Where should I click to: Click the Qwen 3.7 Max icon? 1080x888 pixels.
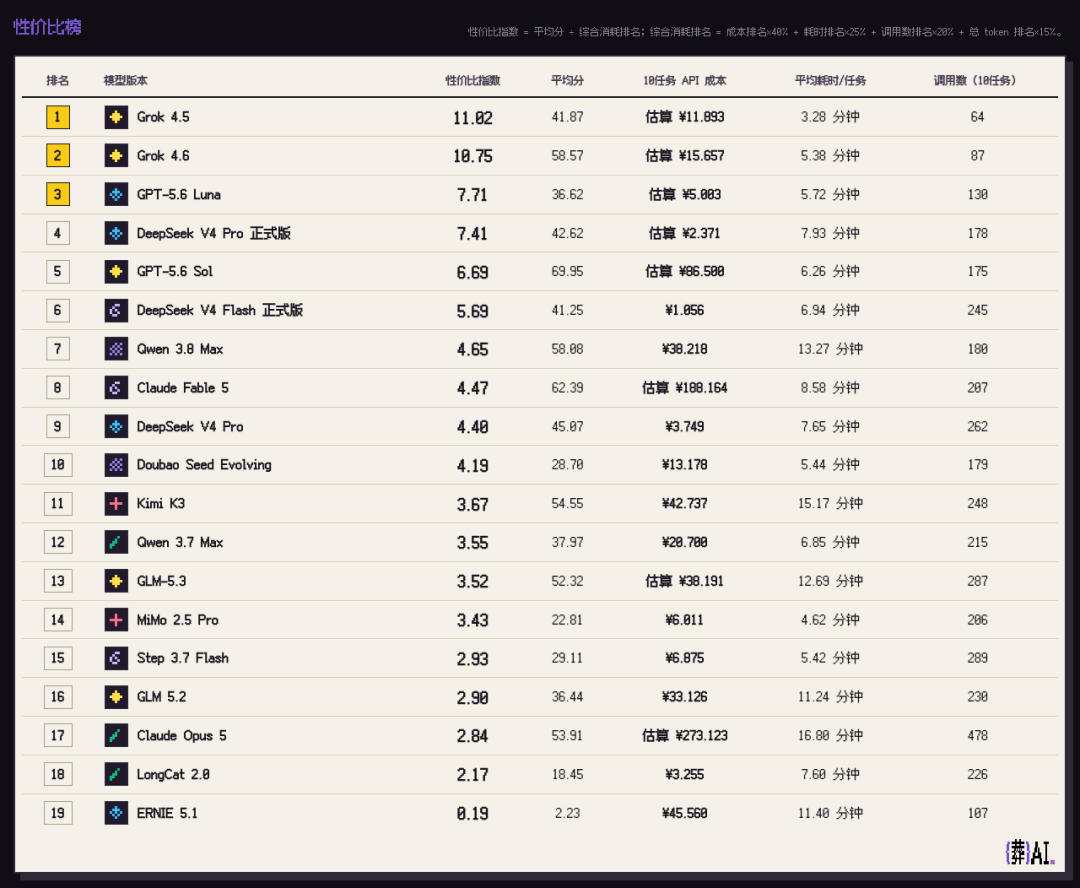(116, 542)
